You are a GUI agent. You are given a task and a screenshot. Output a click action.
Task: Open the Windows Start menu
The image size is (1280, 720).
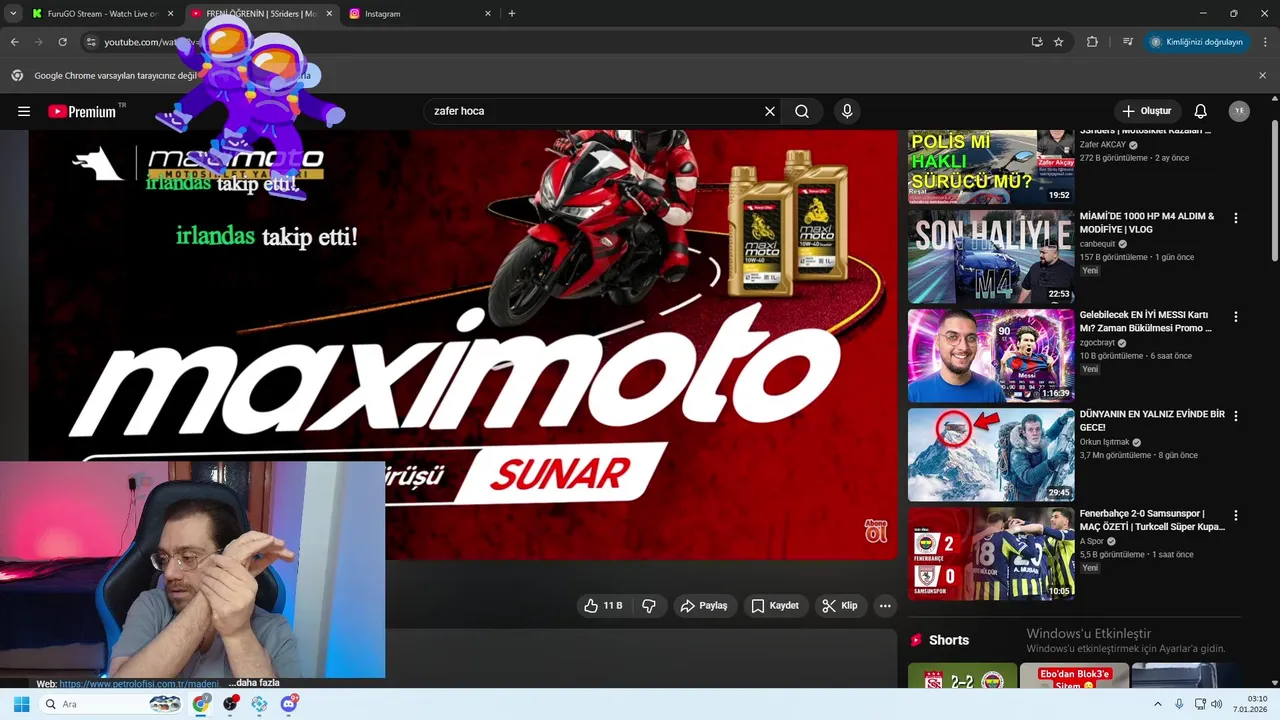[x=21, y=704]
